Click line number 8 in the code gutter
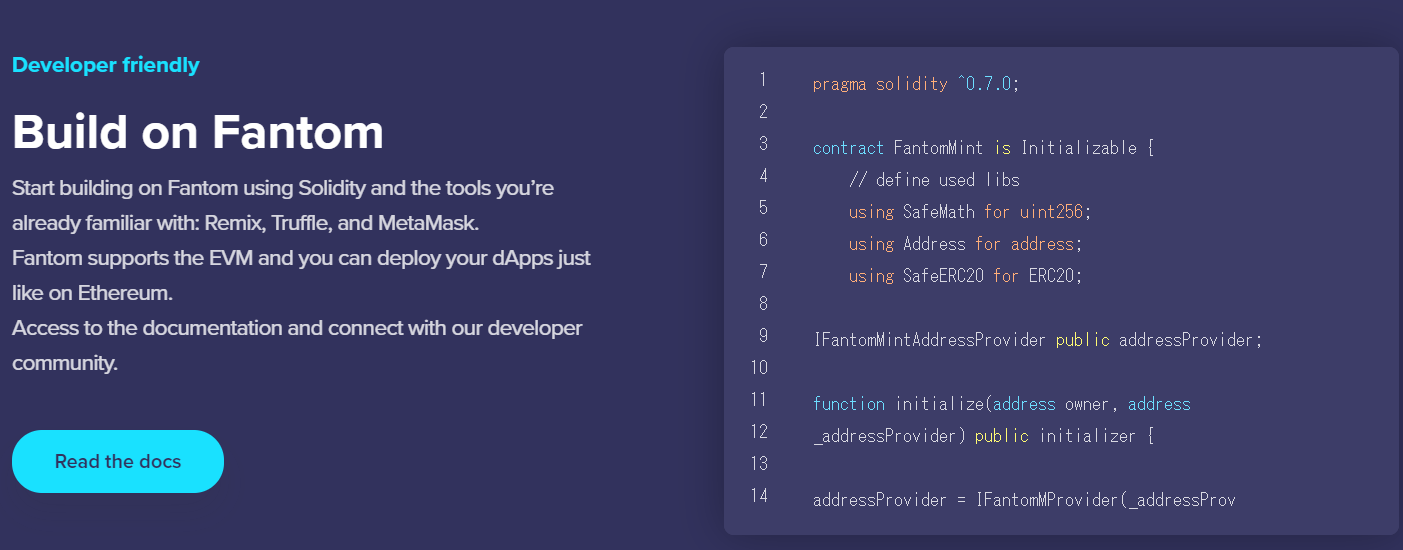 pos(762,304)
